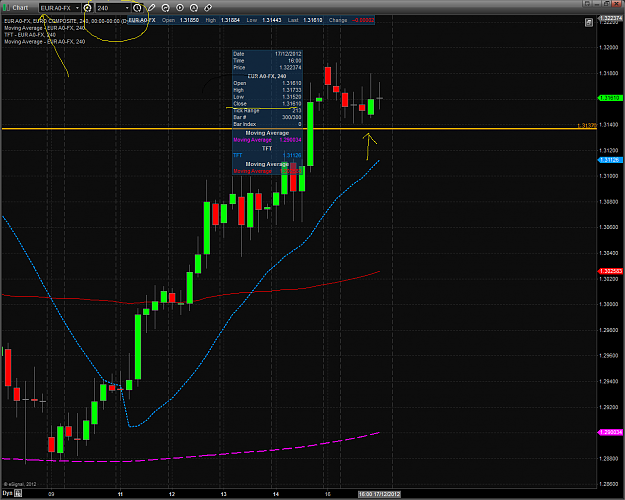Click the grid icon next to Dyn
The width and height of the screenshot is (625, 500).
point(18,494)
